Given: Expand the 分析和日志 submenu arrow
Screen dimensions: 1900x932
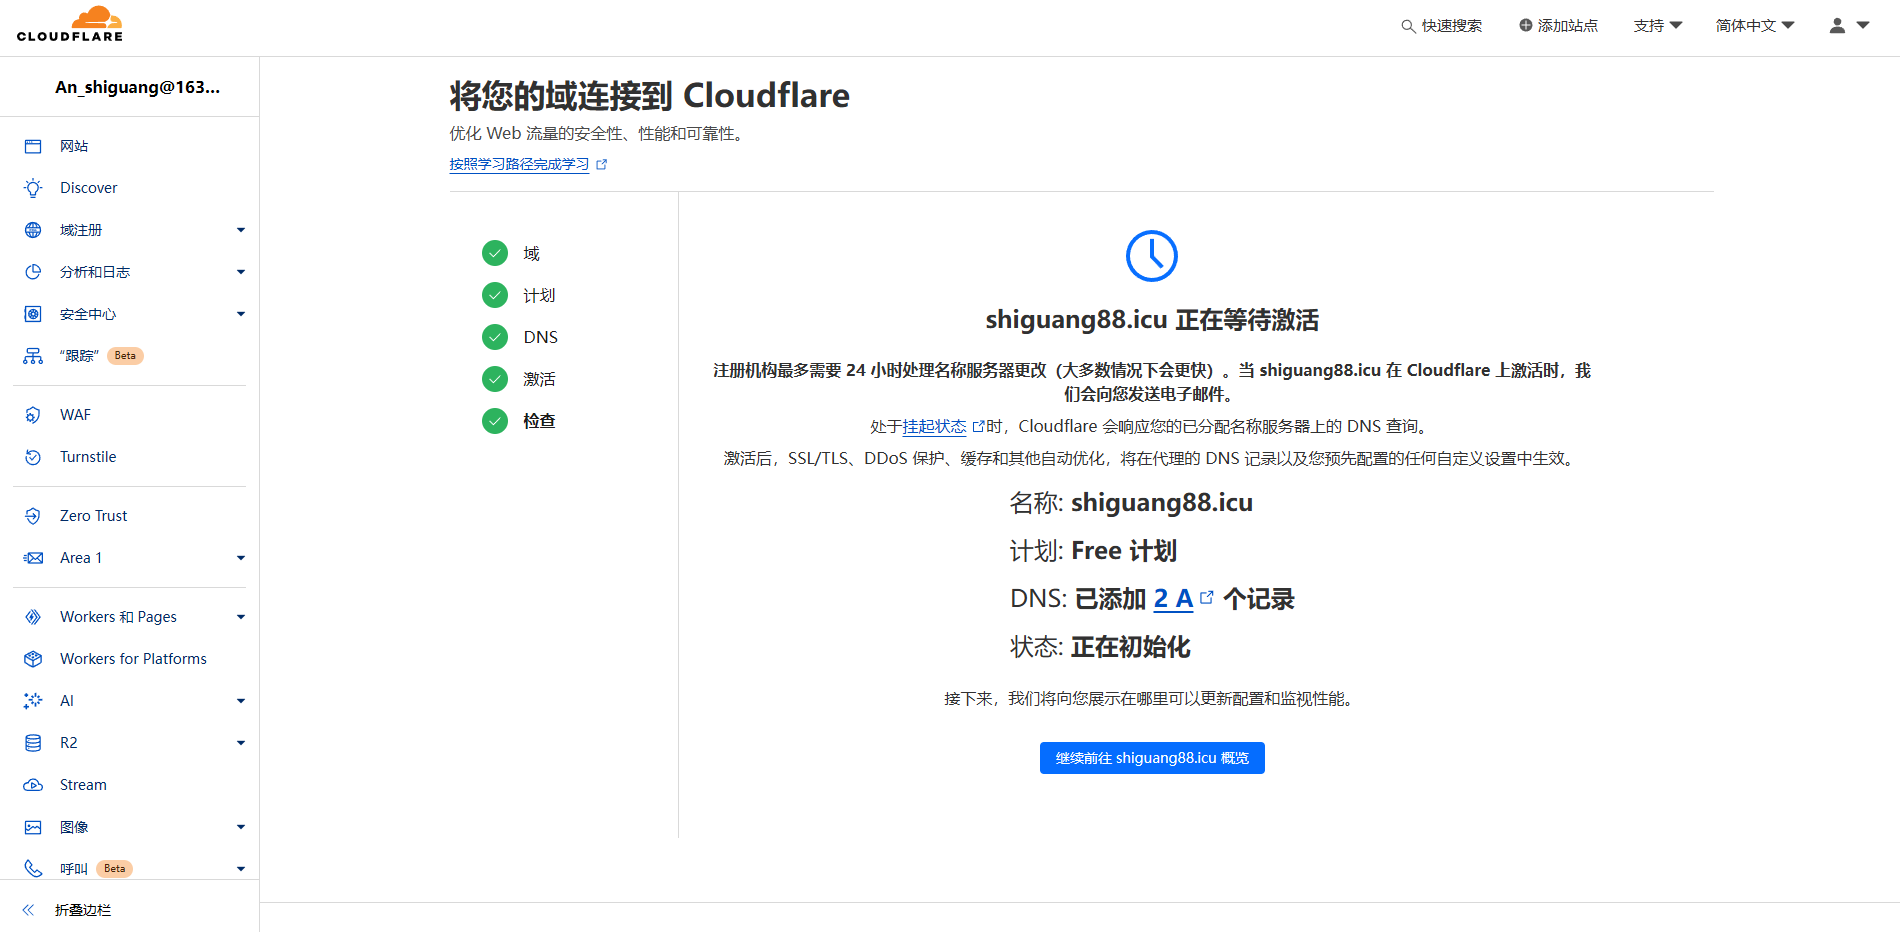Looking at the screenshot, I should 241,272.
